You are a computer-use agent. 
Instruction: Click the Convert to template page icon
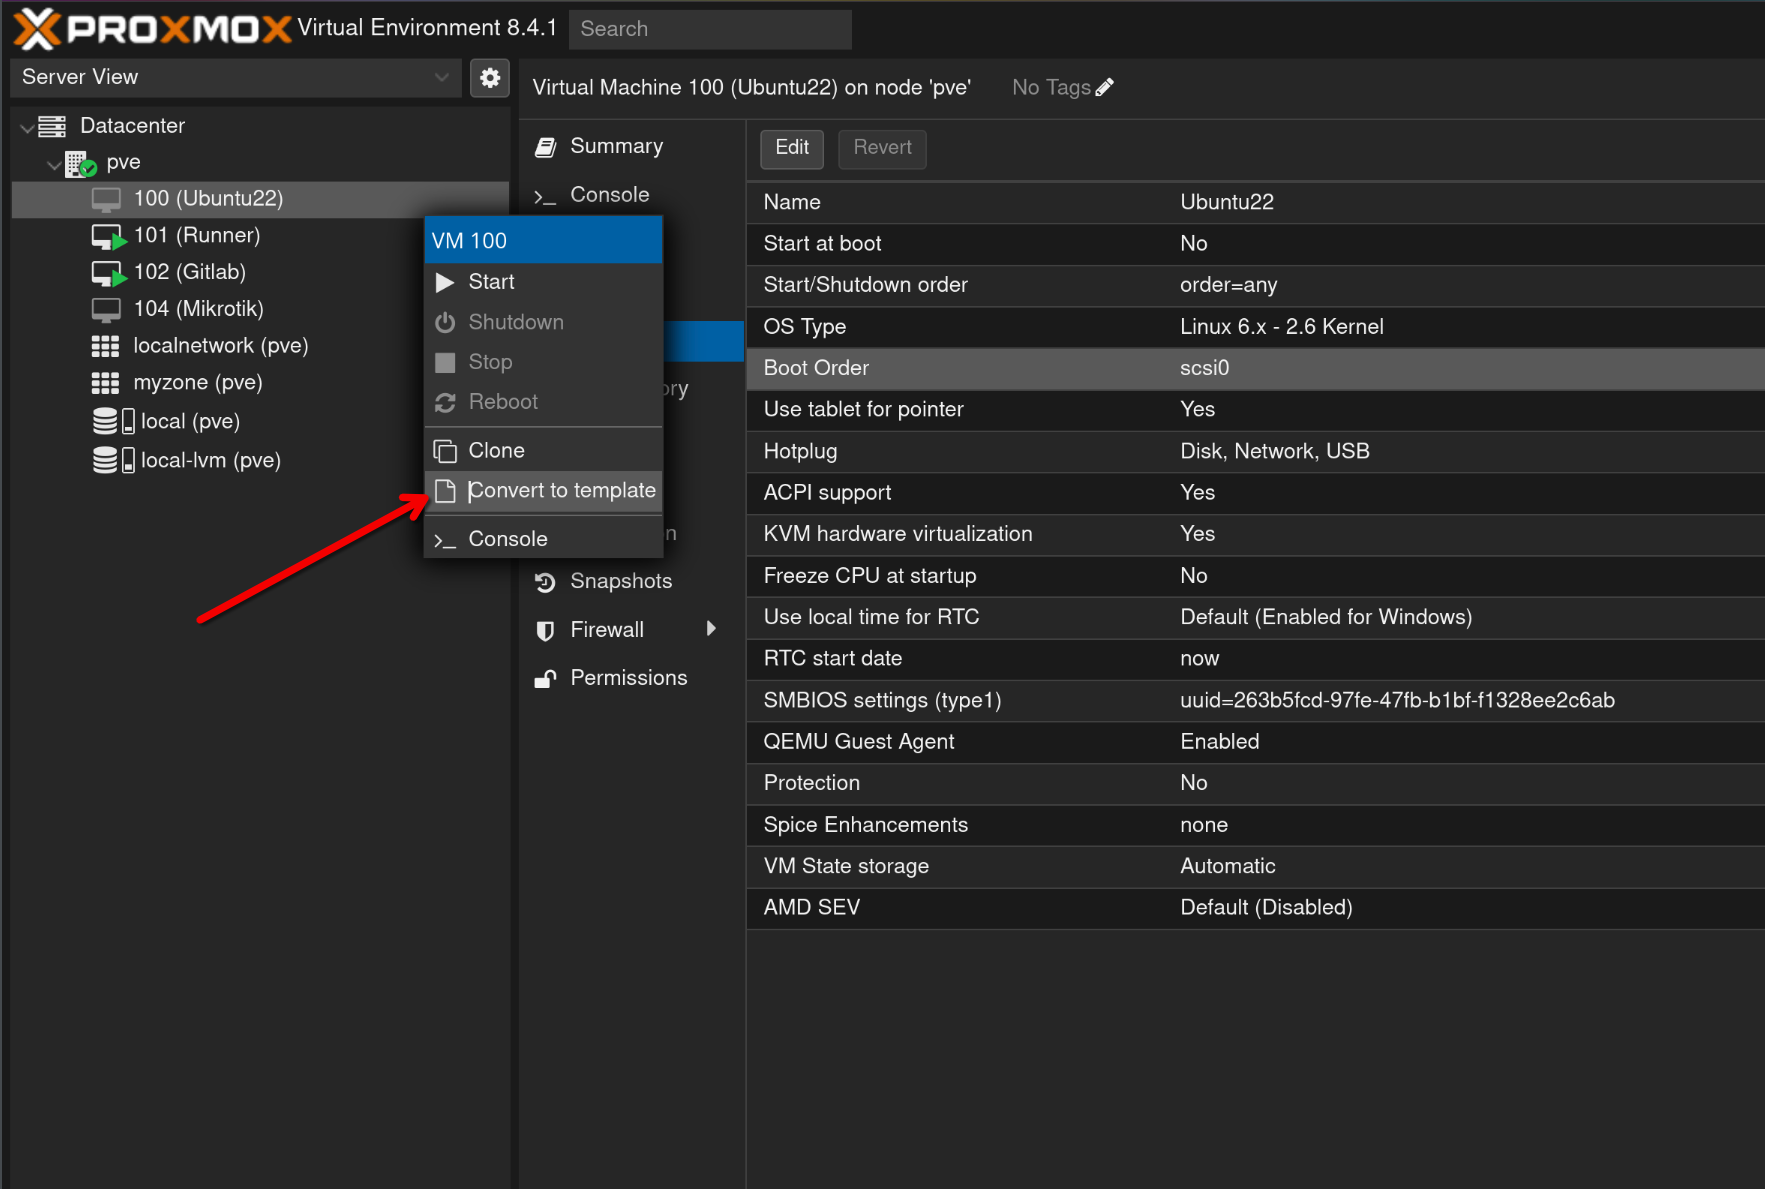coord(445,491)
